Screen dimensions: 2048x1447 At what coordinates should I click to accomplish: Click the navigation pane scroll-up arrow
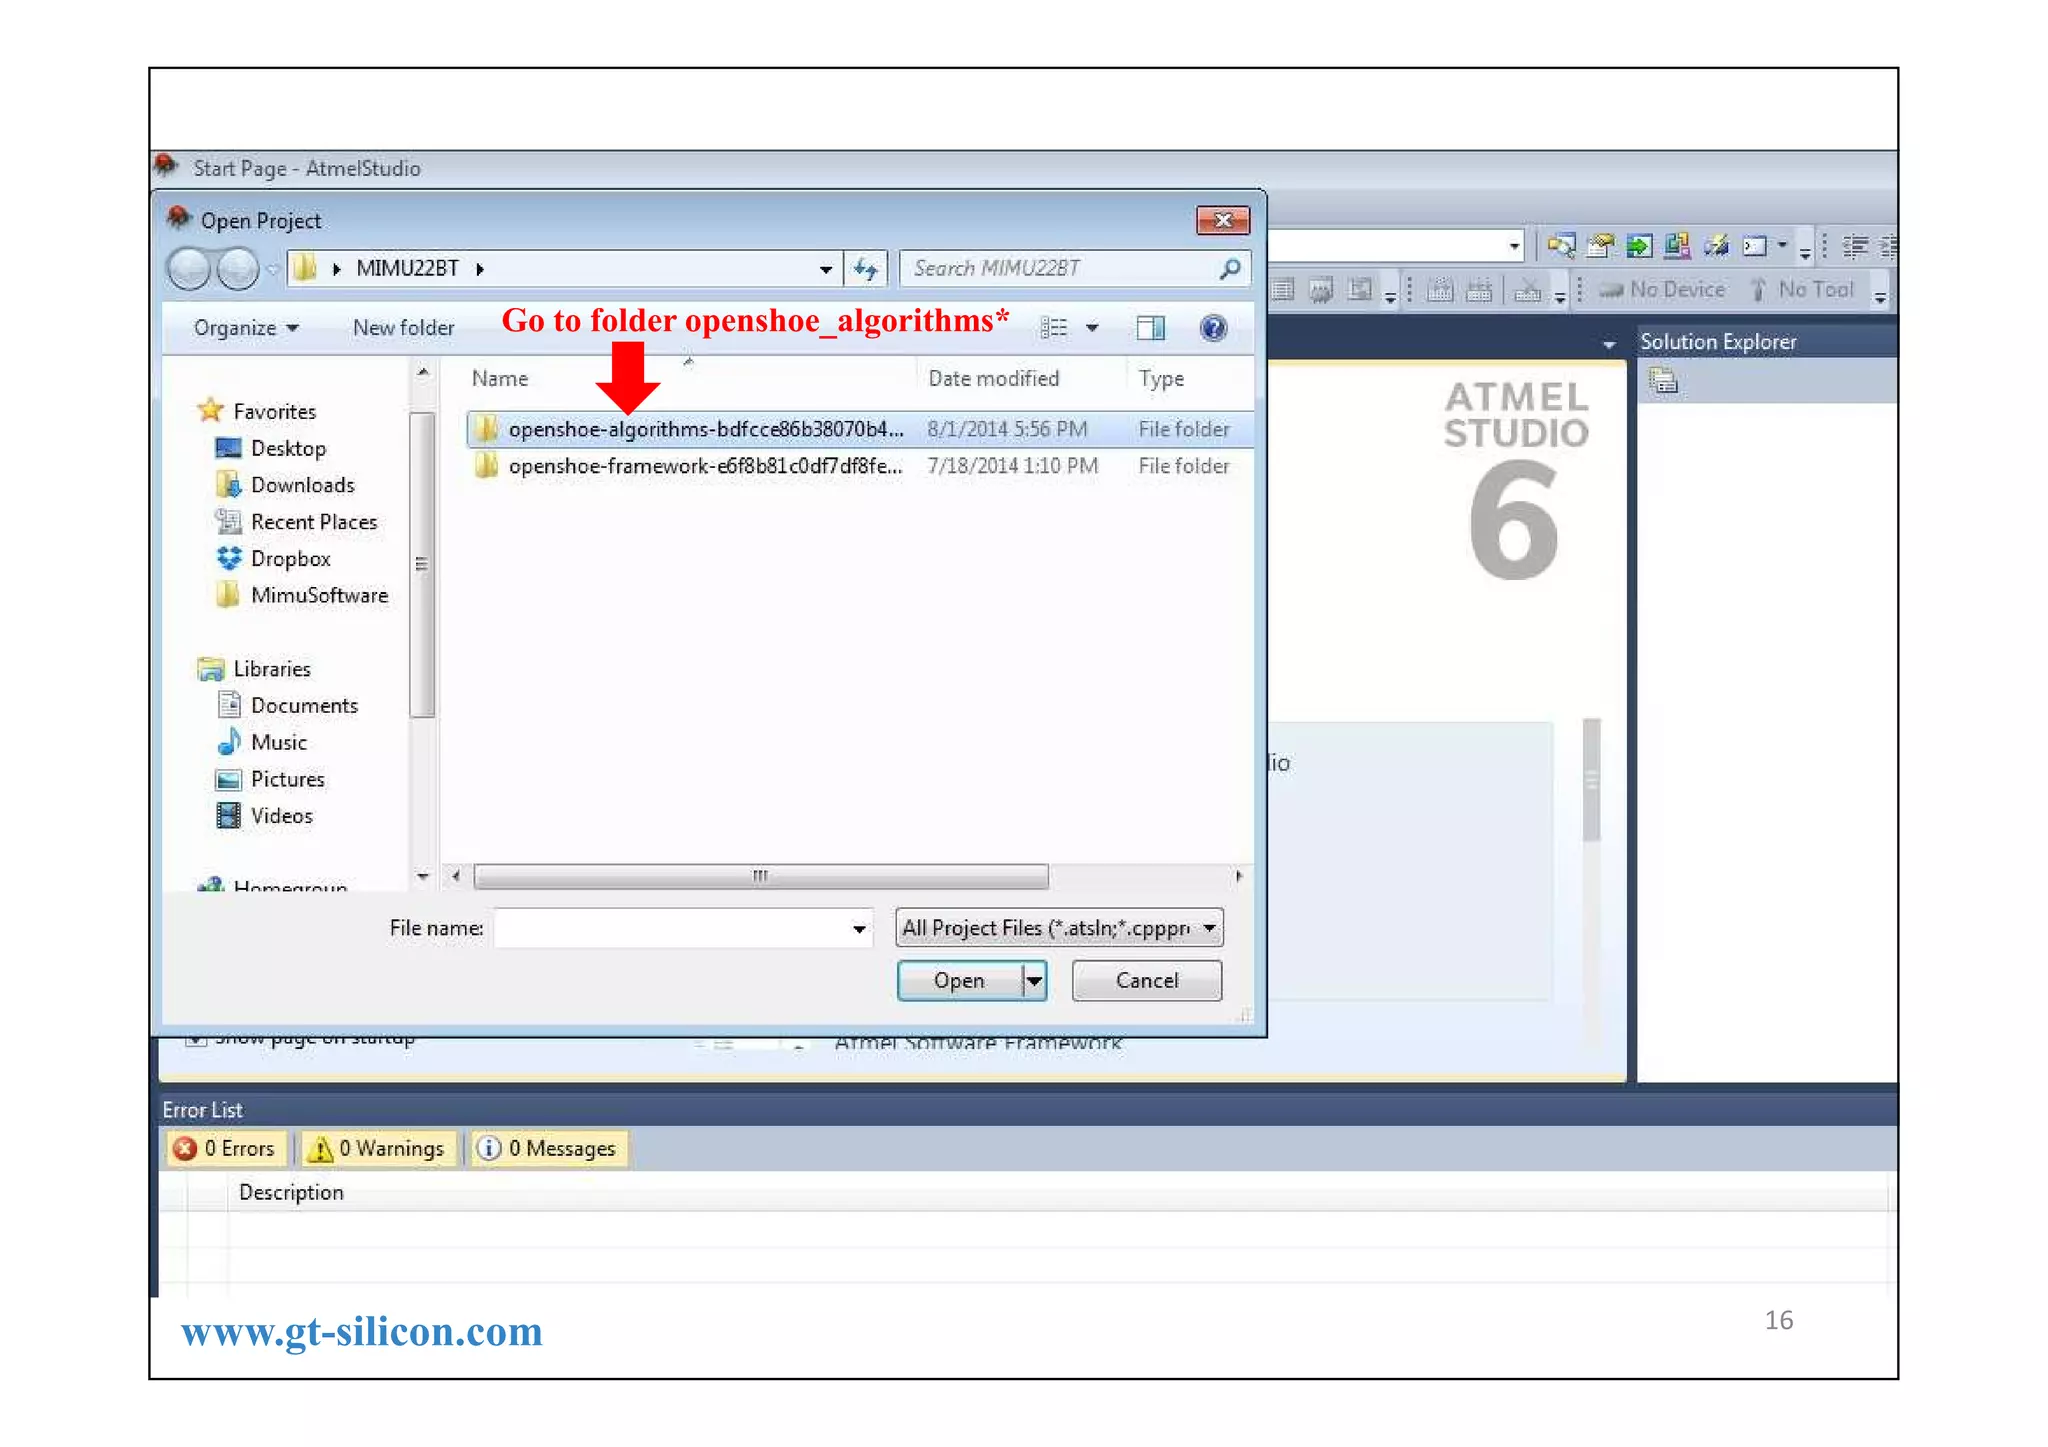coord(422,373)
